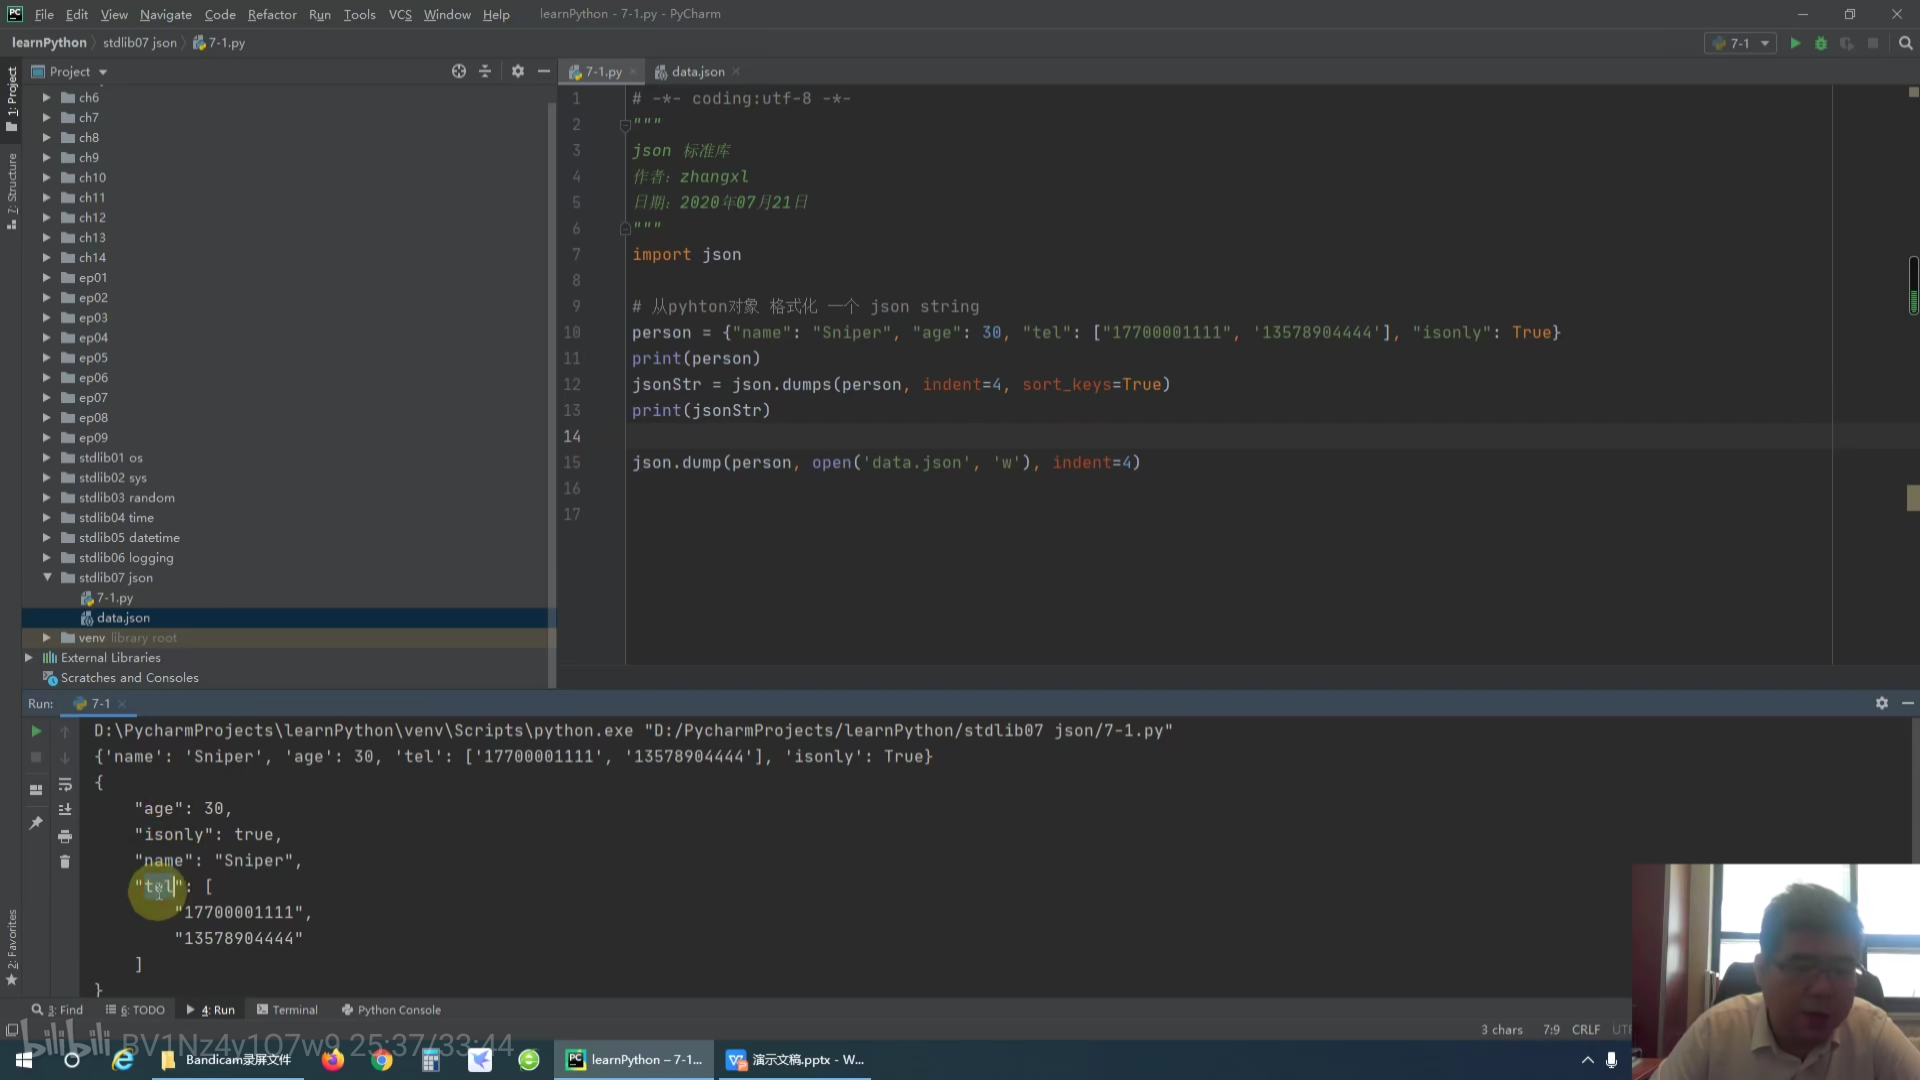Image resolution: width=1920 pixels, height=1080 pixels.
Task: Start debugging with the bug icon
Action: pyautogui.click(x=1821, y=43)
